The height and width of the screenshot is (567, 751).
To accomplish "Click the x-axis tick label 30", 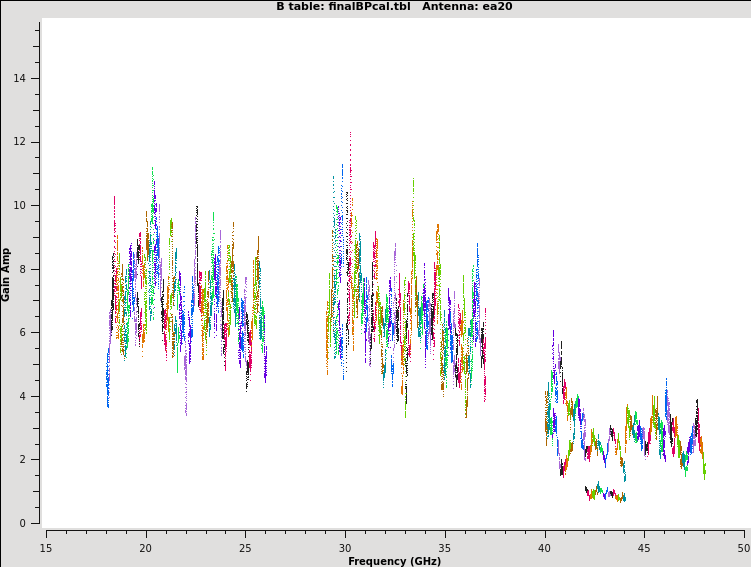I will point(345,548).
